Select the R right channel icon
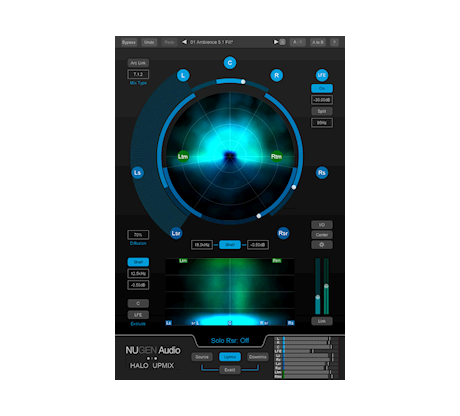Screen dimensions: 460x416 (x=276, y=75)
